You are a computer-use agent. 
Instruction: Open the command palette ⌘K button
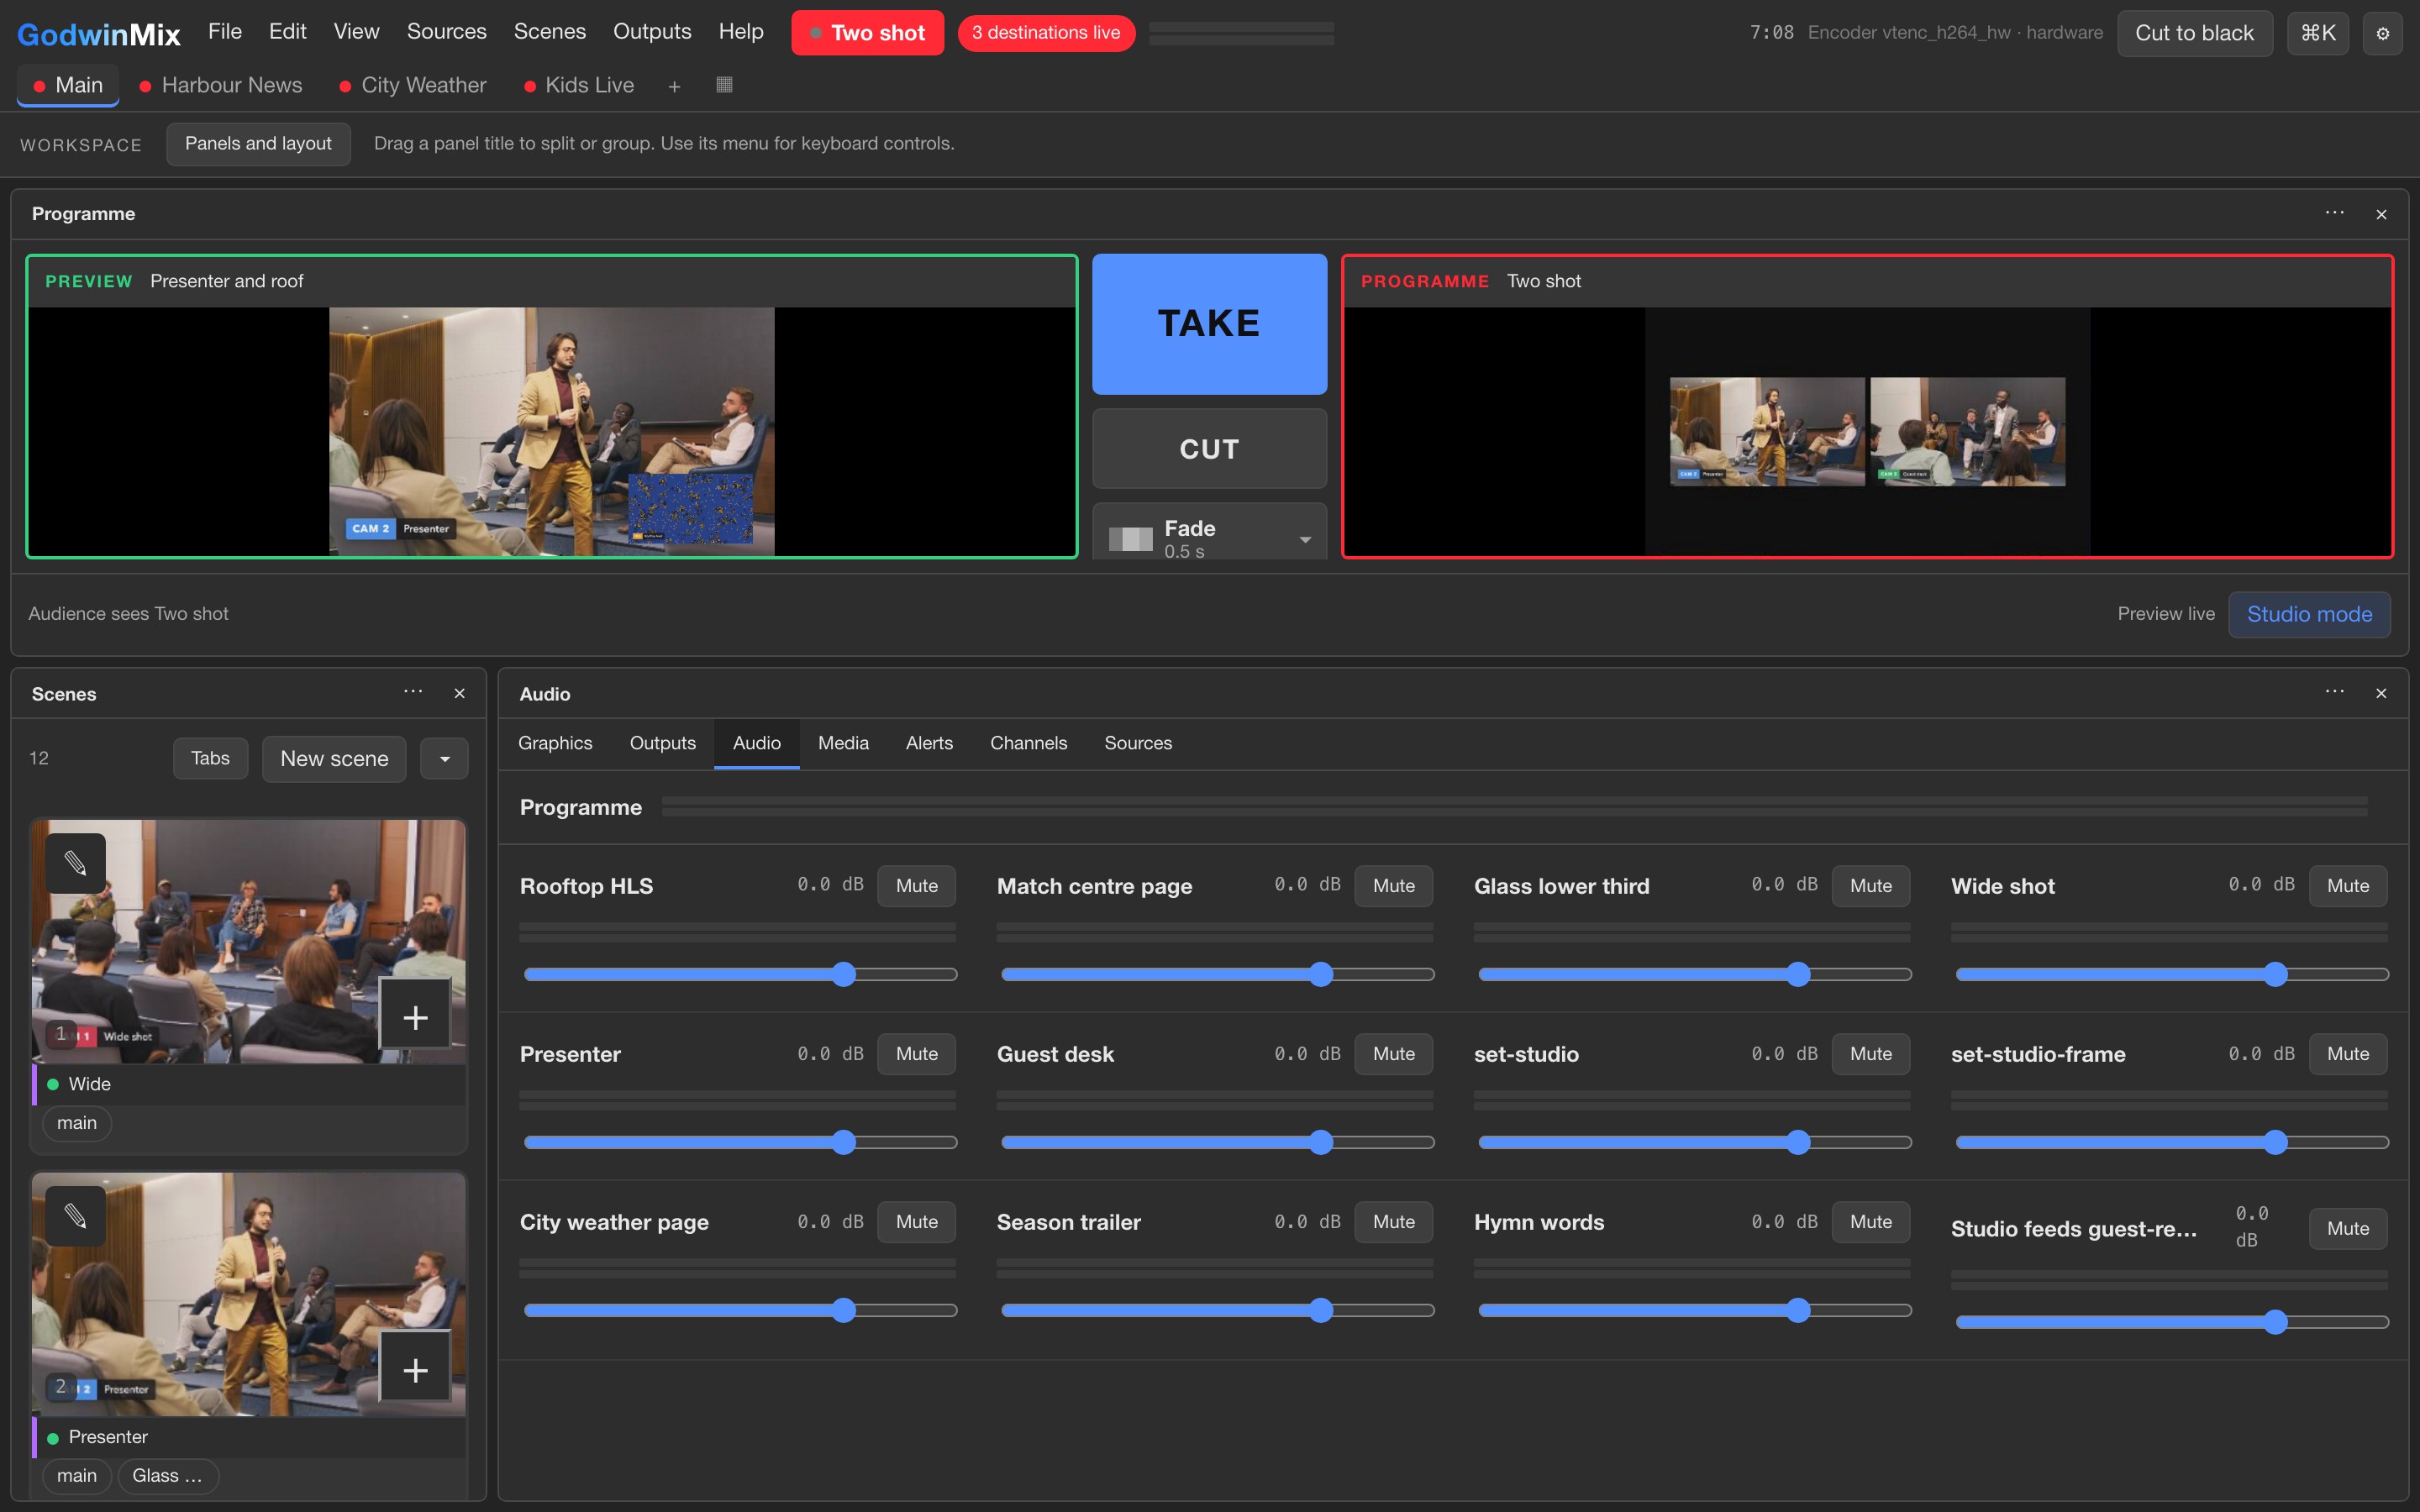tap(2317, 33)
